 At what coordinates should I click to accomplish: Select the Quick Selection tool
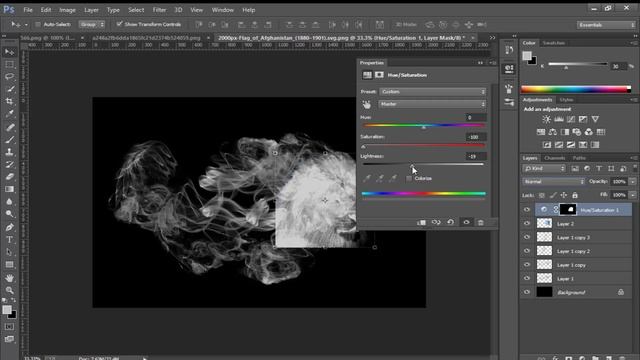coord(9,89)
